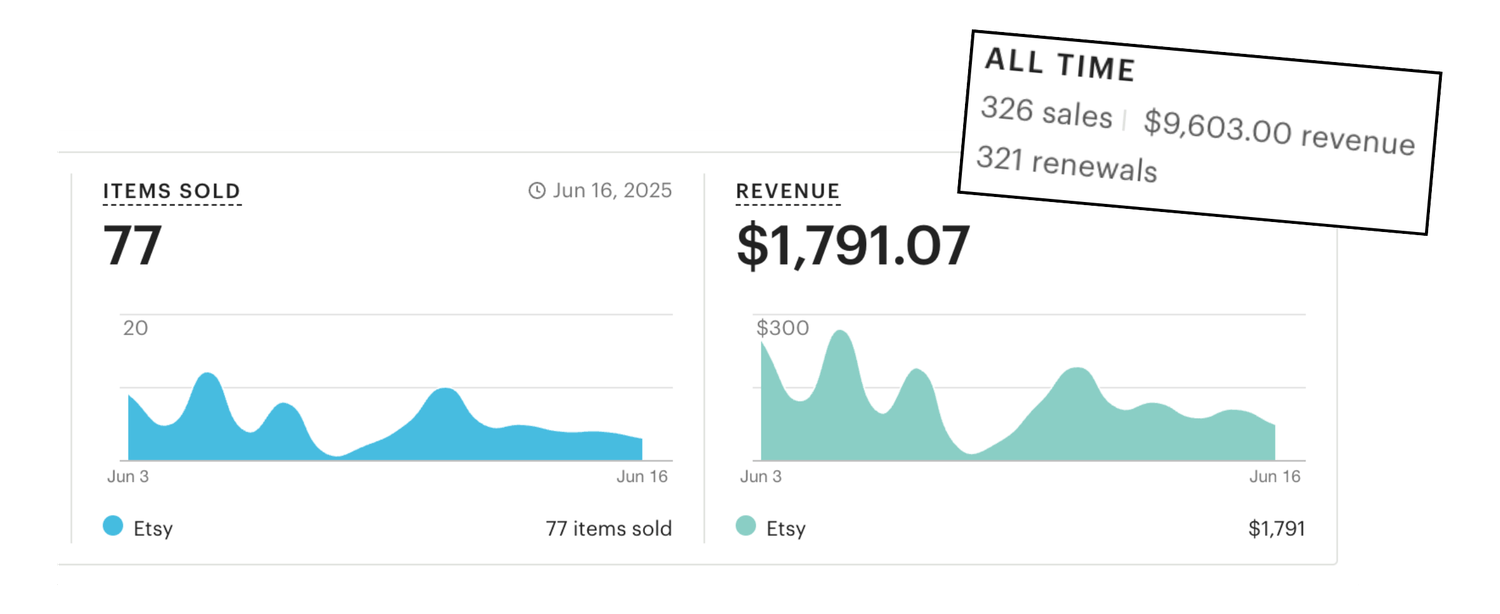The image size is (1500, 614).
Task: Click the teal Etsy legend dot
Action: tap(746, 526)
